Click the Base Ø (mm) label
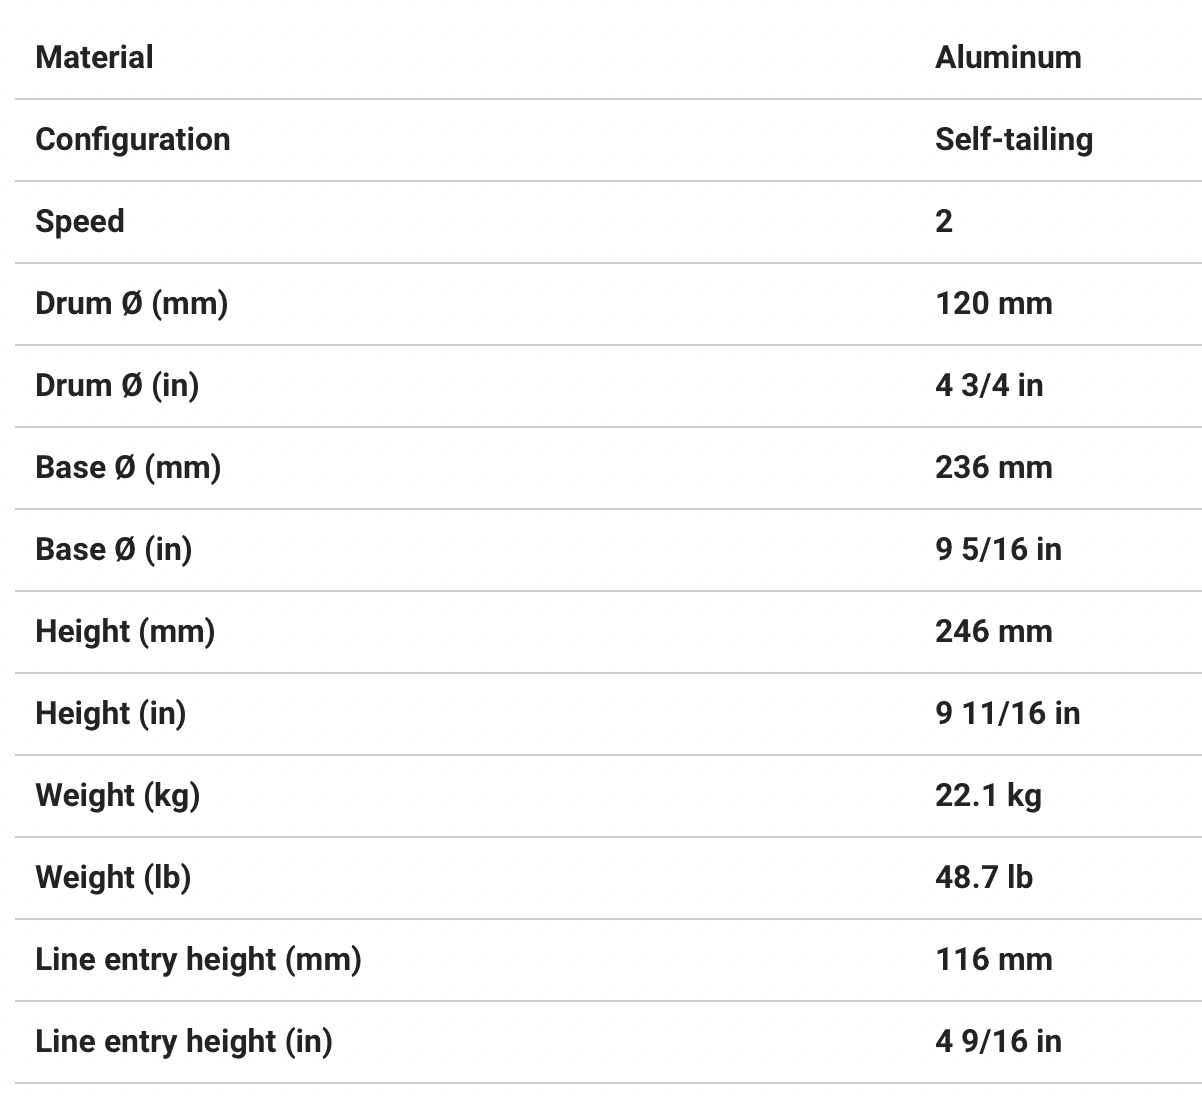The image size is (1202, 1096). (x=128, y=467)
